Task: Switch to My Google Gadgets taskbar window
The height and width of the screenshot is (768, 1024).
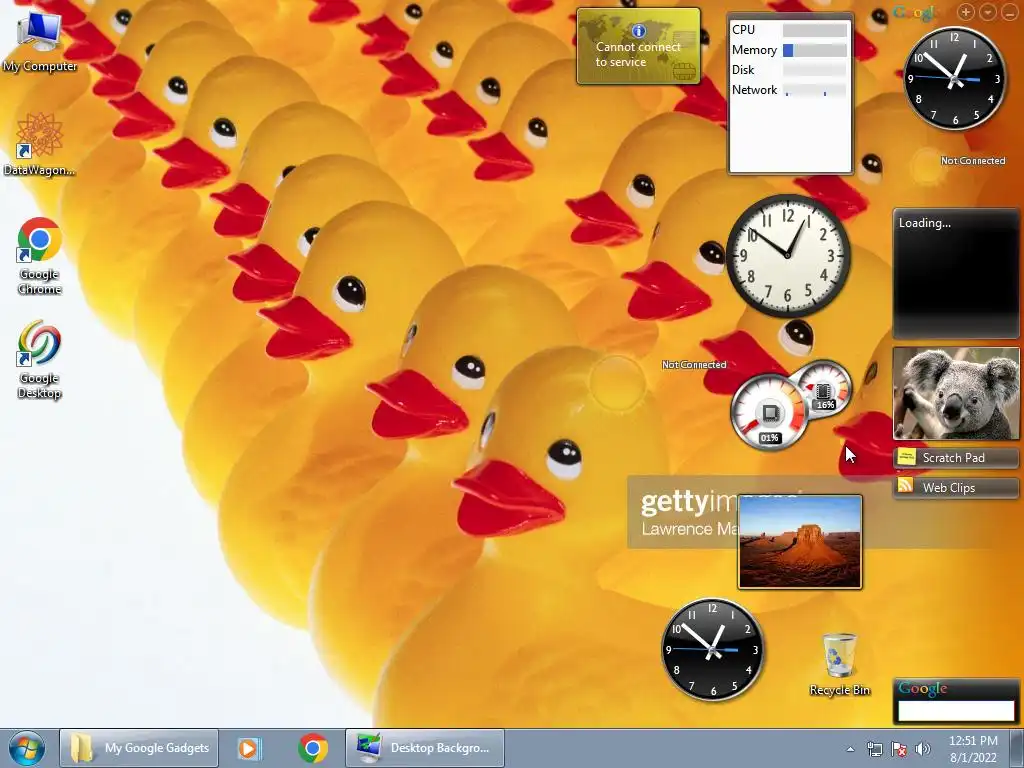Action: point(139,748)
